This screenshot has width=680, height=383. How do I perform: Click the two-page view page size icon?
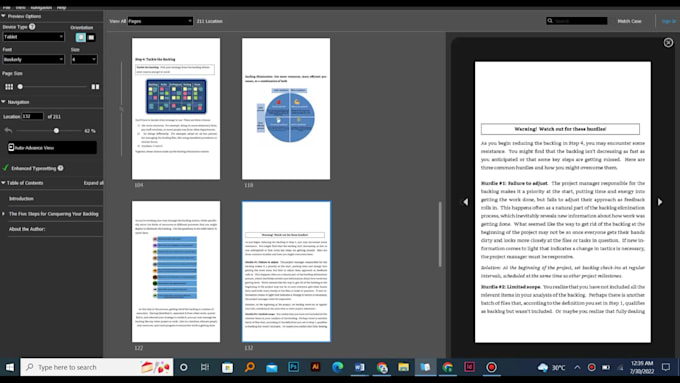[x=95, y=87]
